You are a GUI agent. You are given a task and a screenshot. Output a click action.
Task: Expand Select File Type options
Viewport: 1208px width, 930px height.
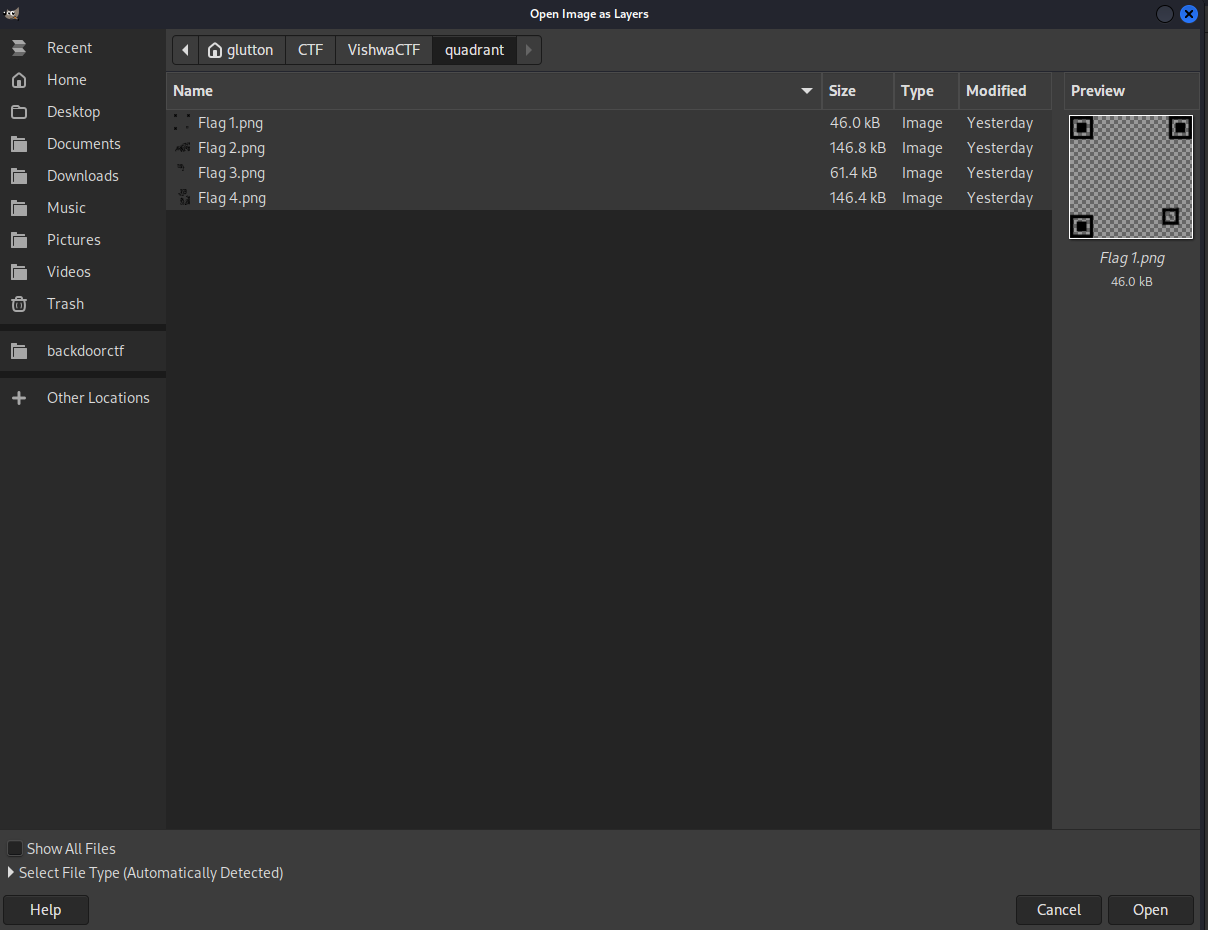tap(11, 873)
